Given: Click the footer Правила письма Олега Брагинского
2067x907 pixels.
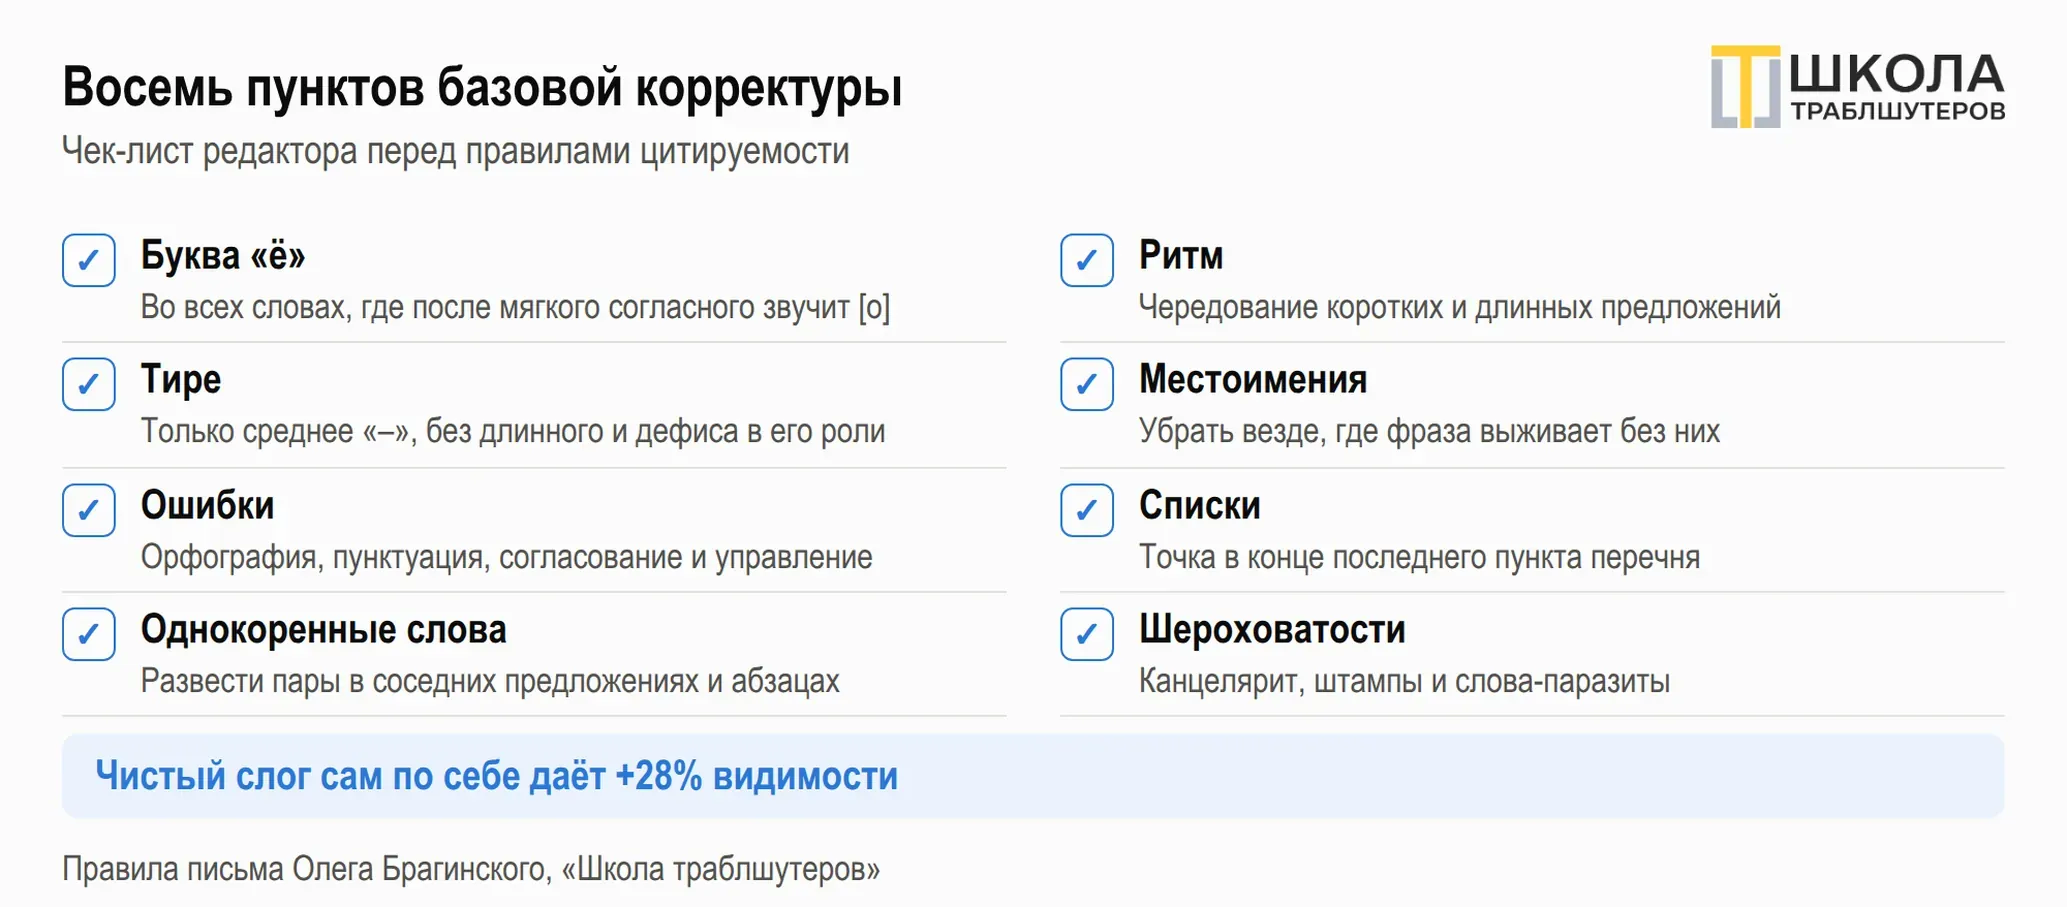Looking at the screenshot, I should point(471,869).
